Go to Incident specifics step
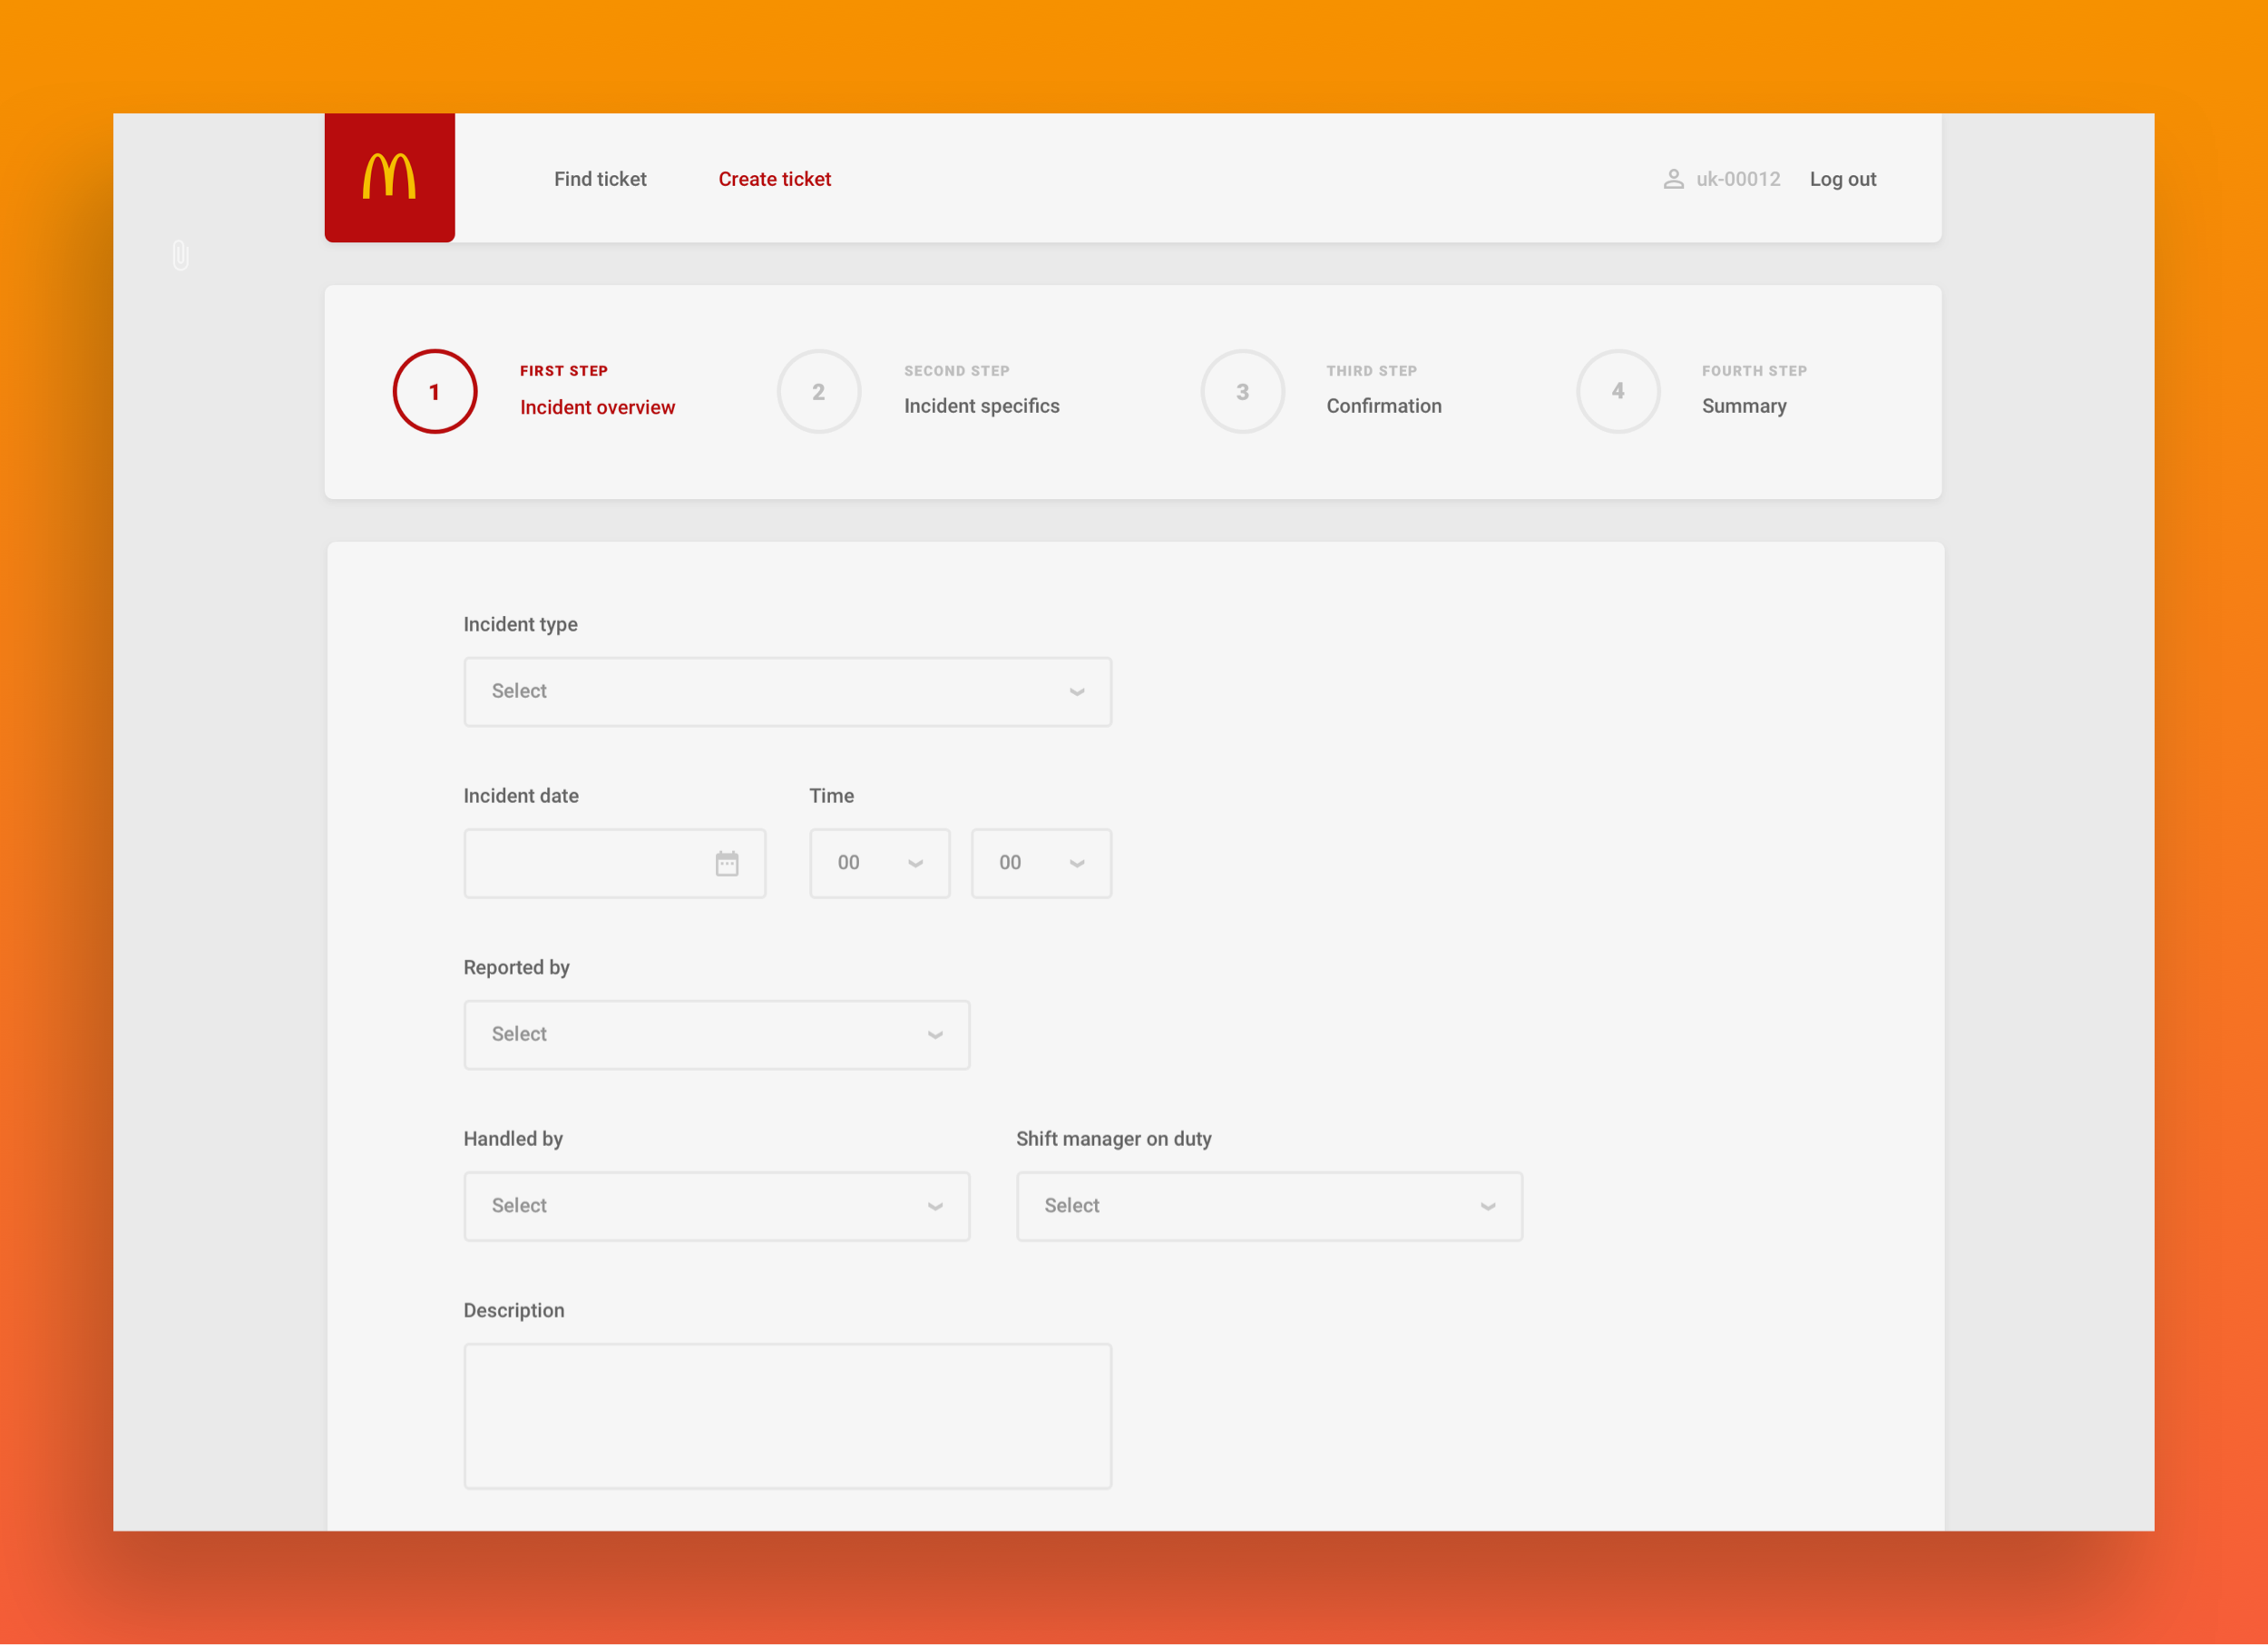Image resolution: width=2268 pixels, height=1645 pixels. [x=981, y=406]
